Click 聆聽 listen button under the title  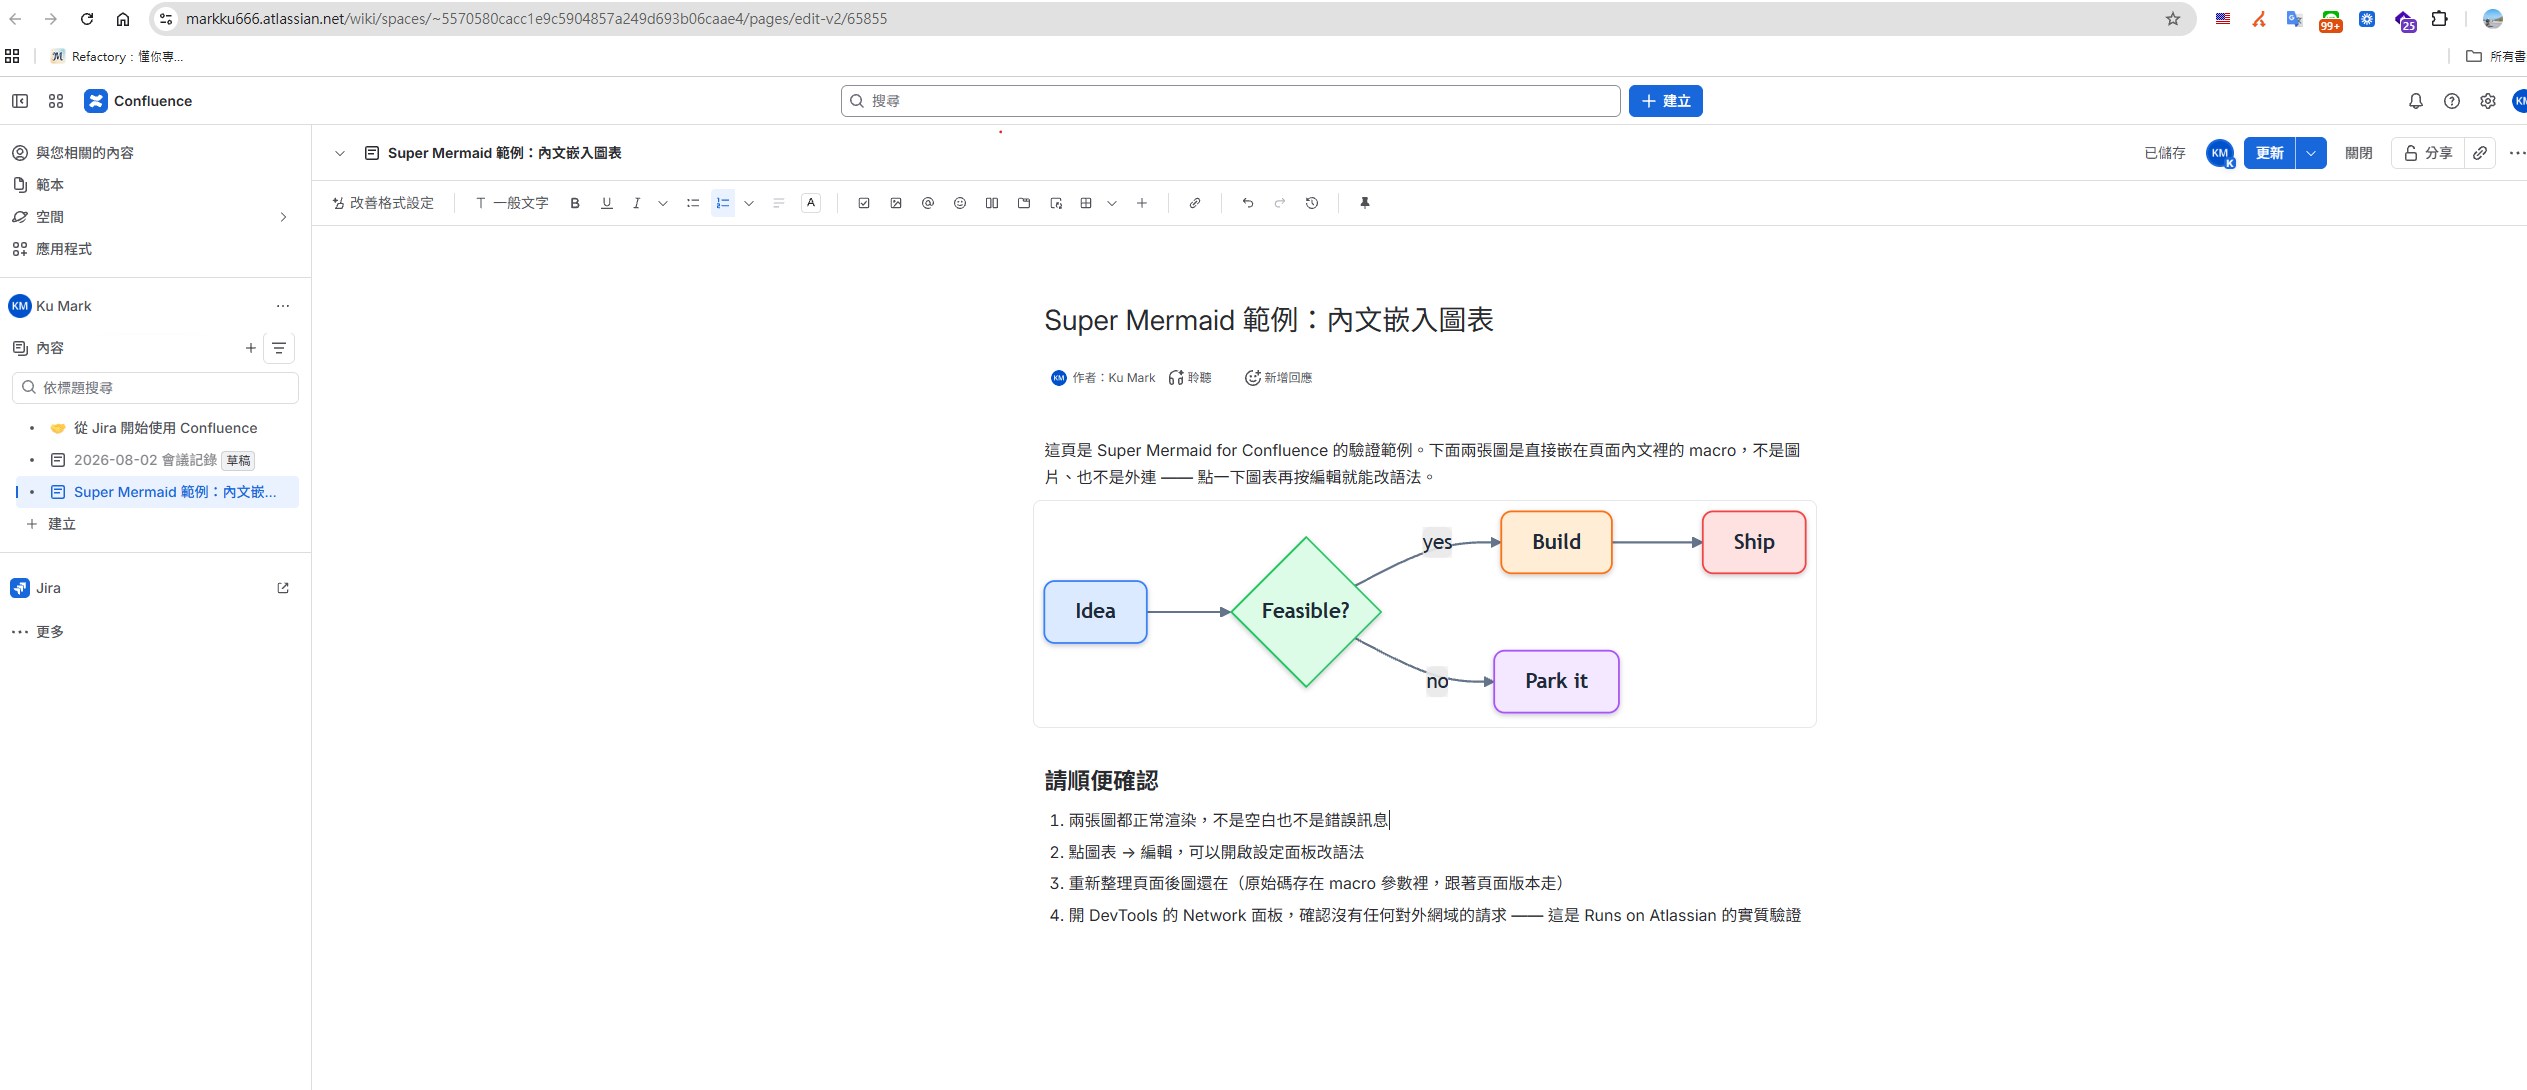pos(1190,378)
